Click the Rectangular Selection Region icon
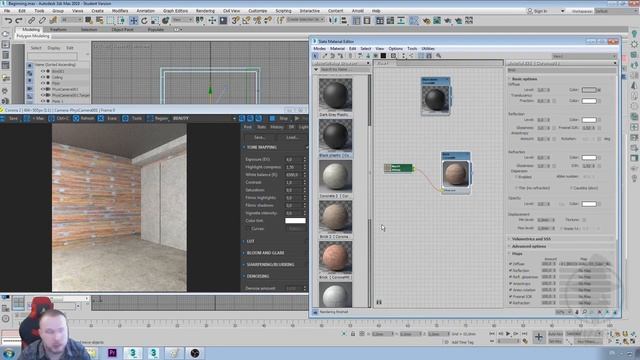 point(111,20)
